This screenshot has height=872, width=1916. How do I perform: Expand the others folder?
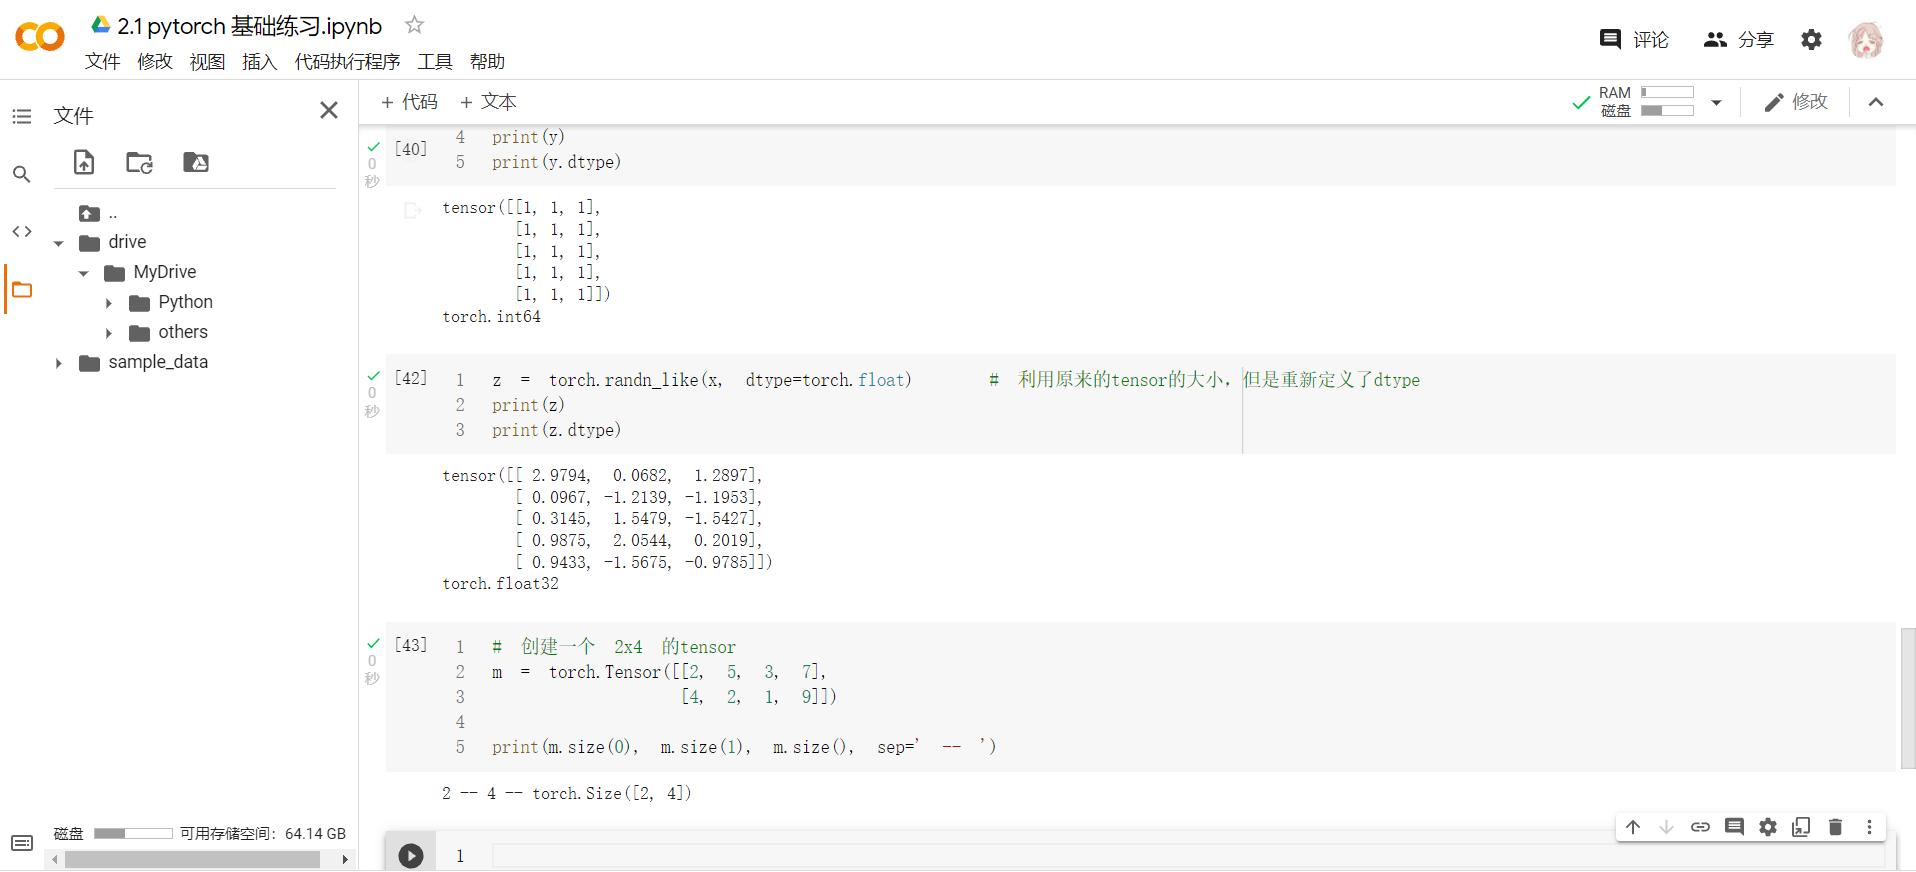(x=109, y=333)
